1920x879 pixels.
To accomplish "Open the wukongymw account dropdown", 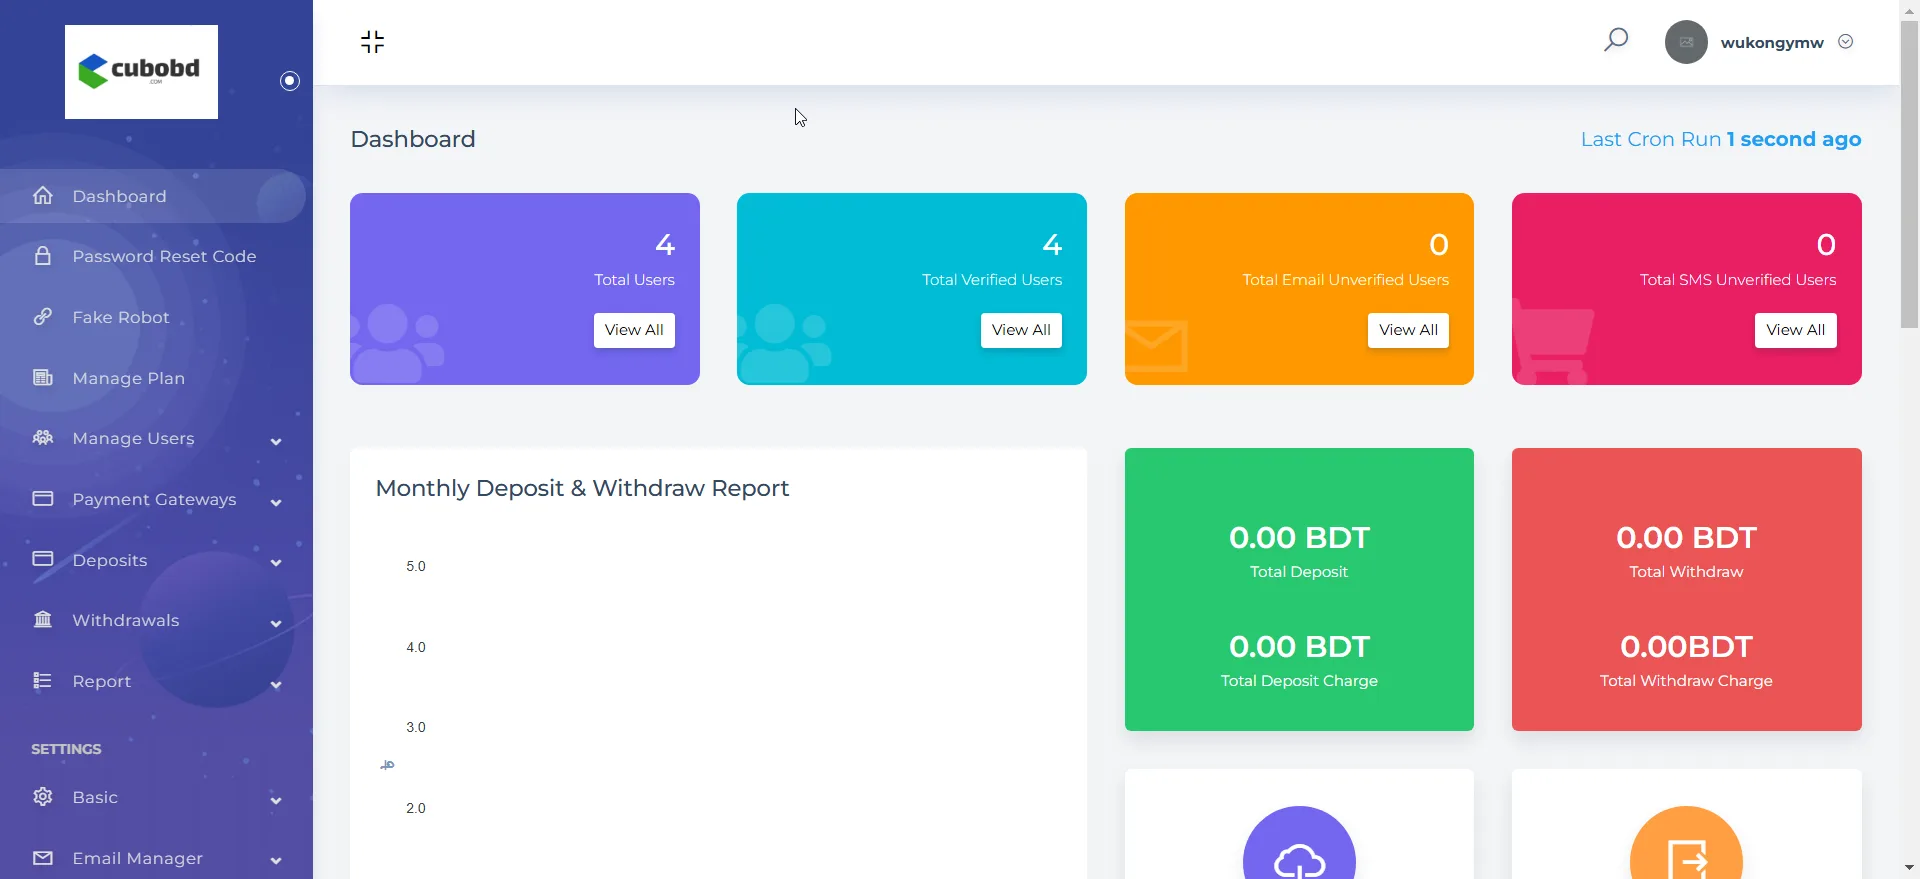I will [x=1846, y=42].
